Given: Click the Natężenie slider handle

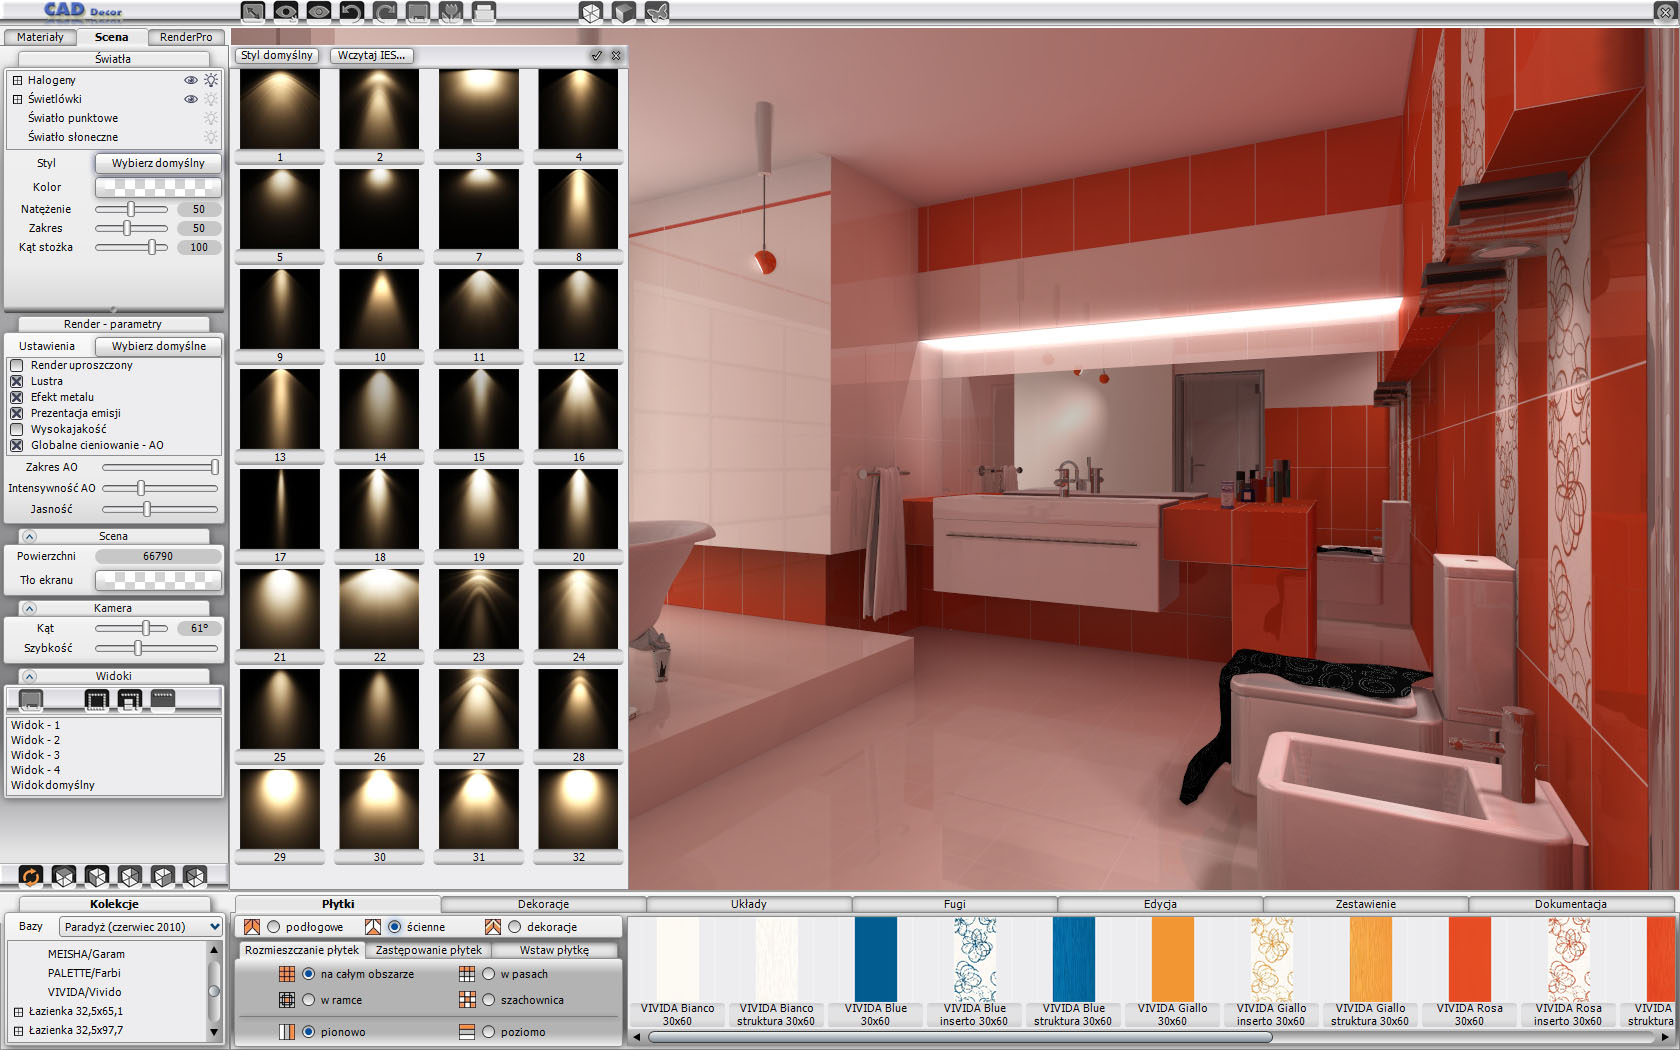Looking at the screenshot, I should [131, 209].
